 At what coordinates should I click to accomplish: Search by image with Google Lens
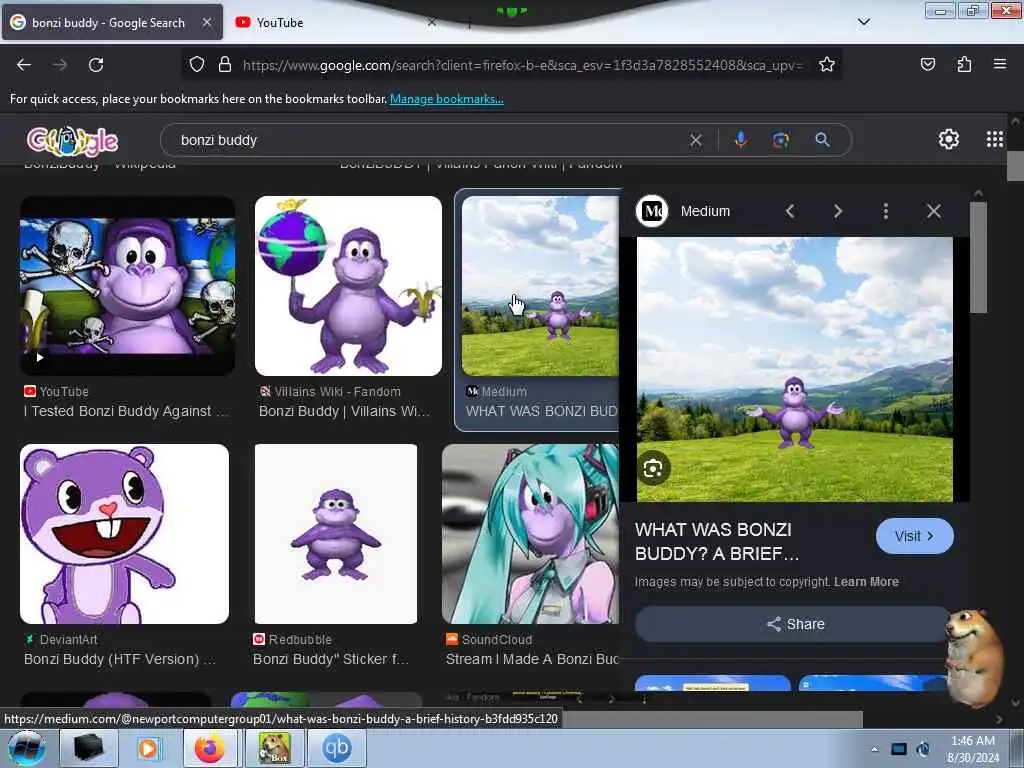[x=780, y=140]
